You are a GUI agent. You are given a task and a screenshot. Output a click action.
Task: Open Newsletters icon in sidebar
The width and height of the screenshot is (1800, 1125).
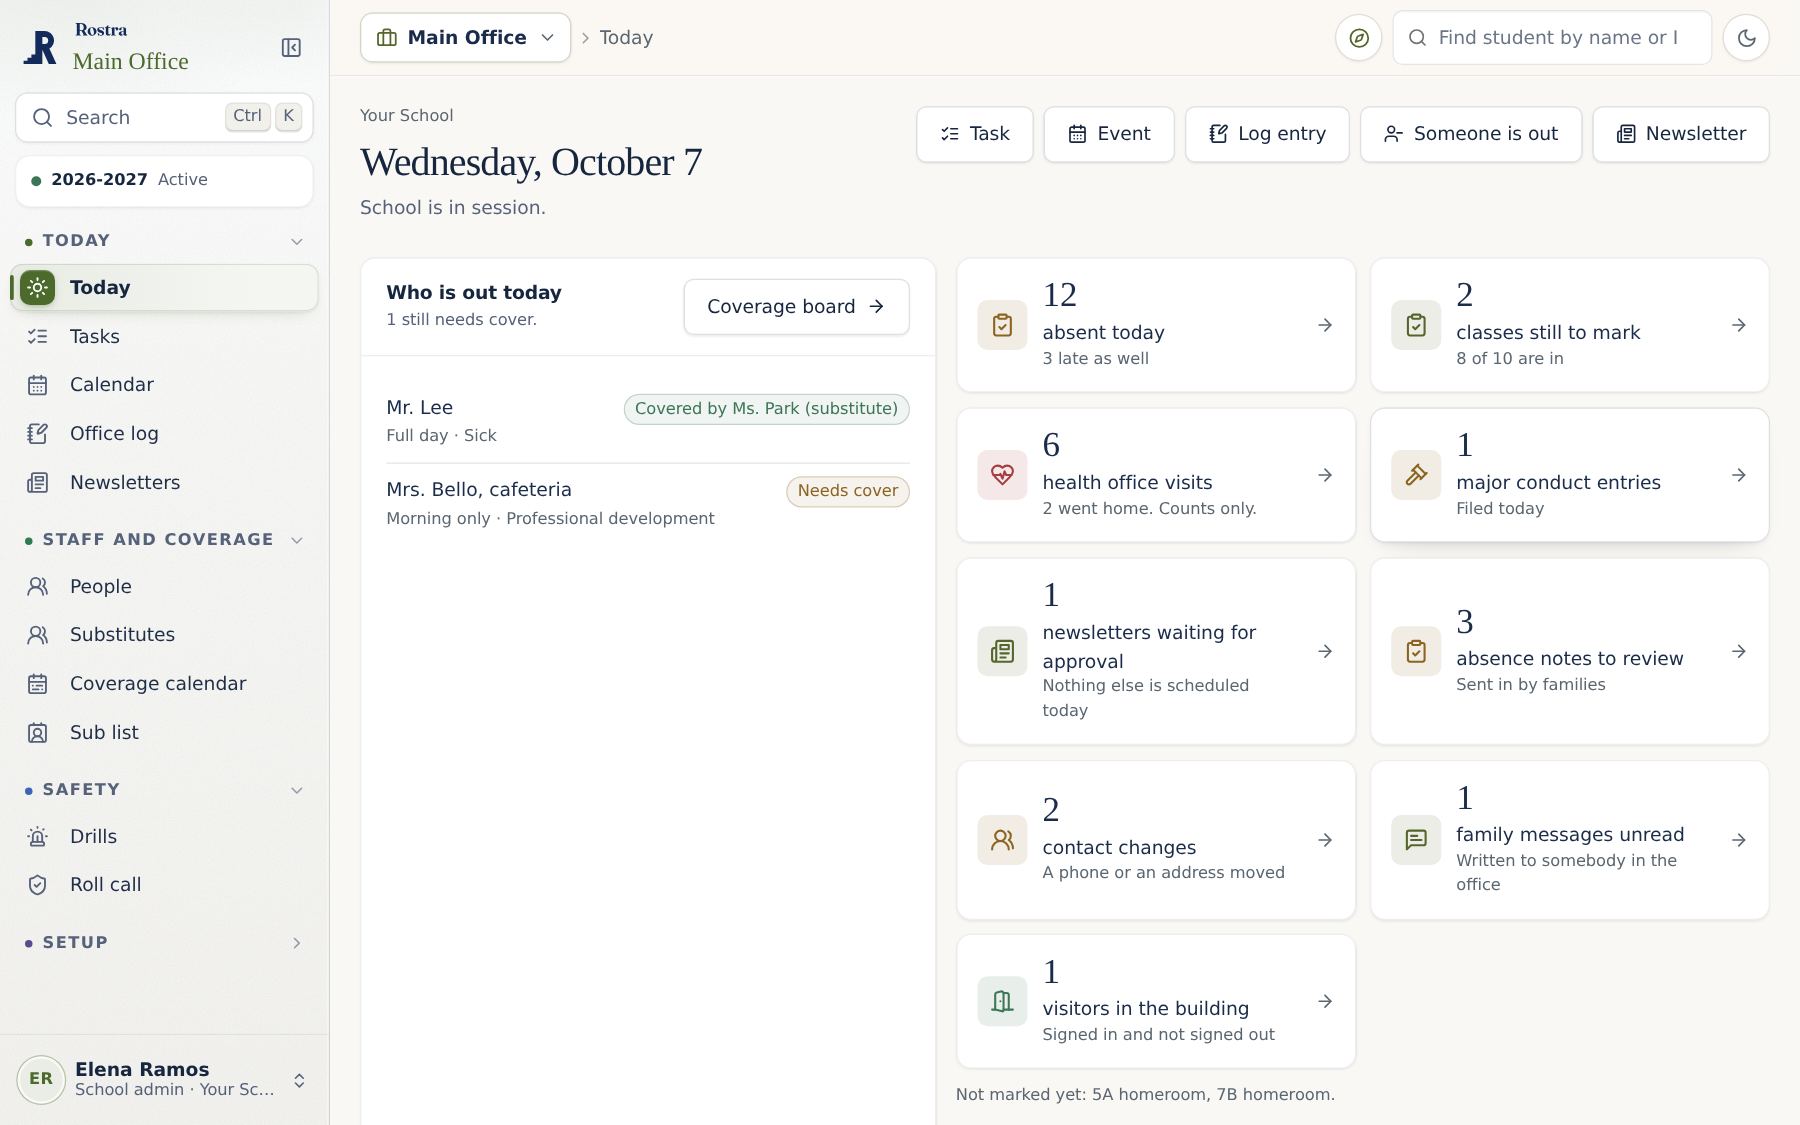[x=38, y=483]
